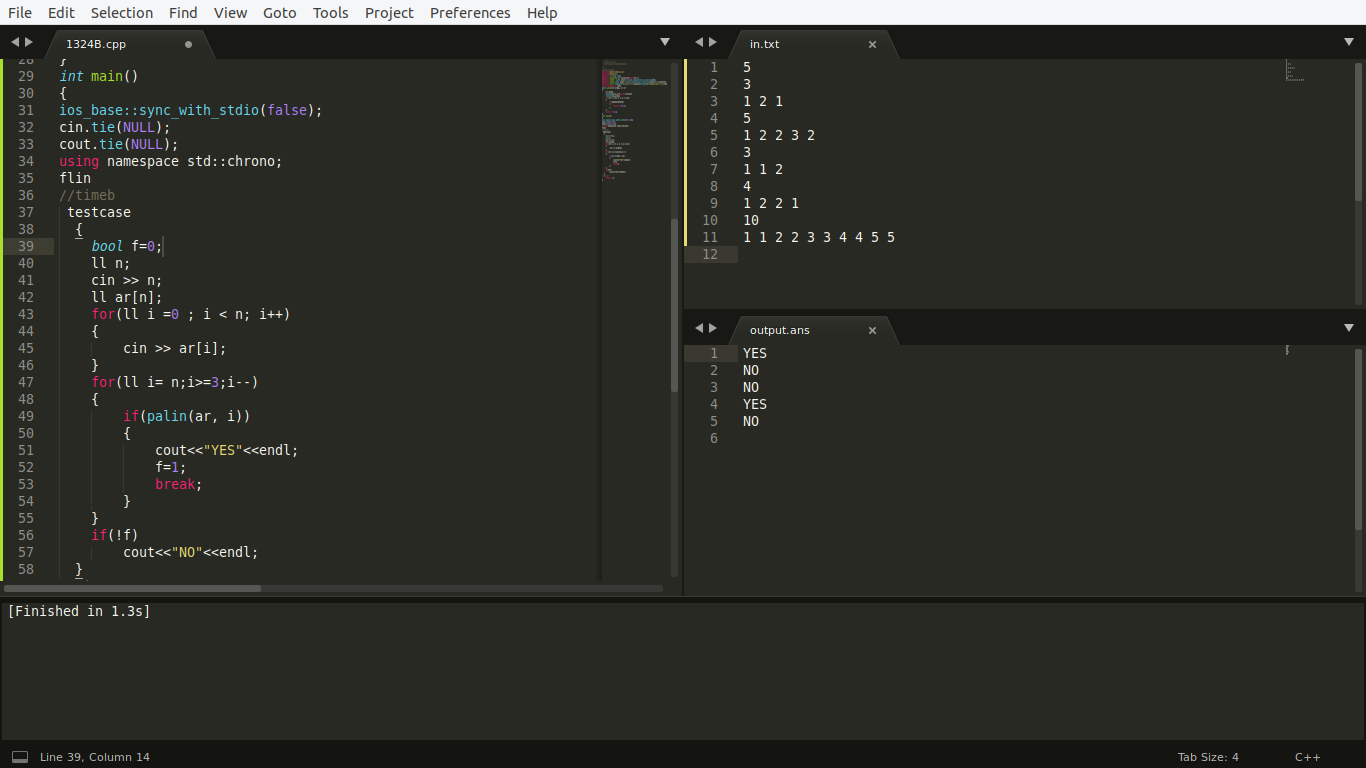The image size is (1366, 768).
Task: Click previous tab arrow in the in.txt pane
Action: 699,42
